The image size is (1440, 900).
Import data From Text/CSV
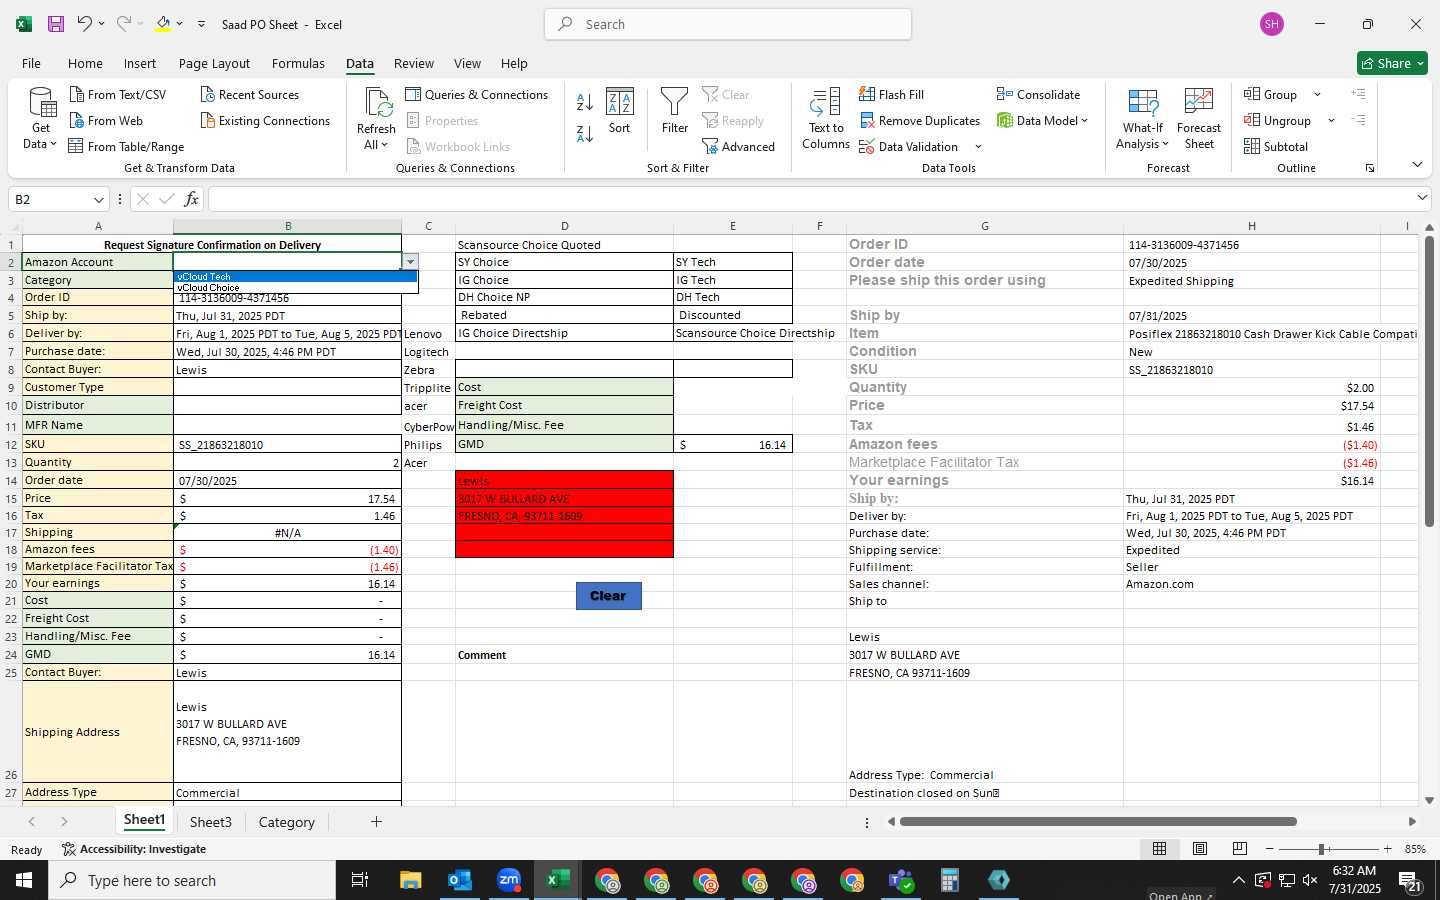(117, 94)
